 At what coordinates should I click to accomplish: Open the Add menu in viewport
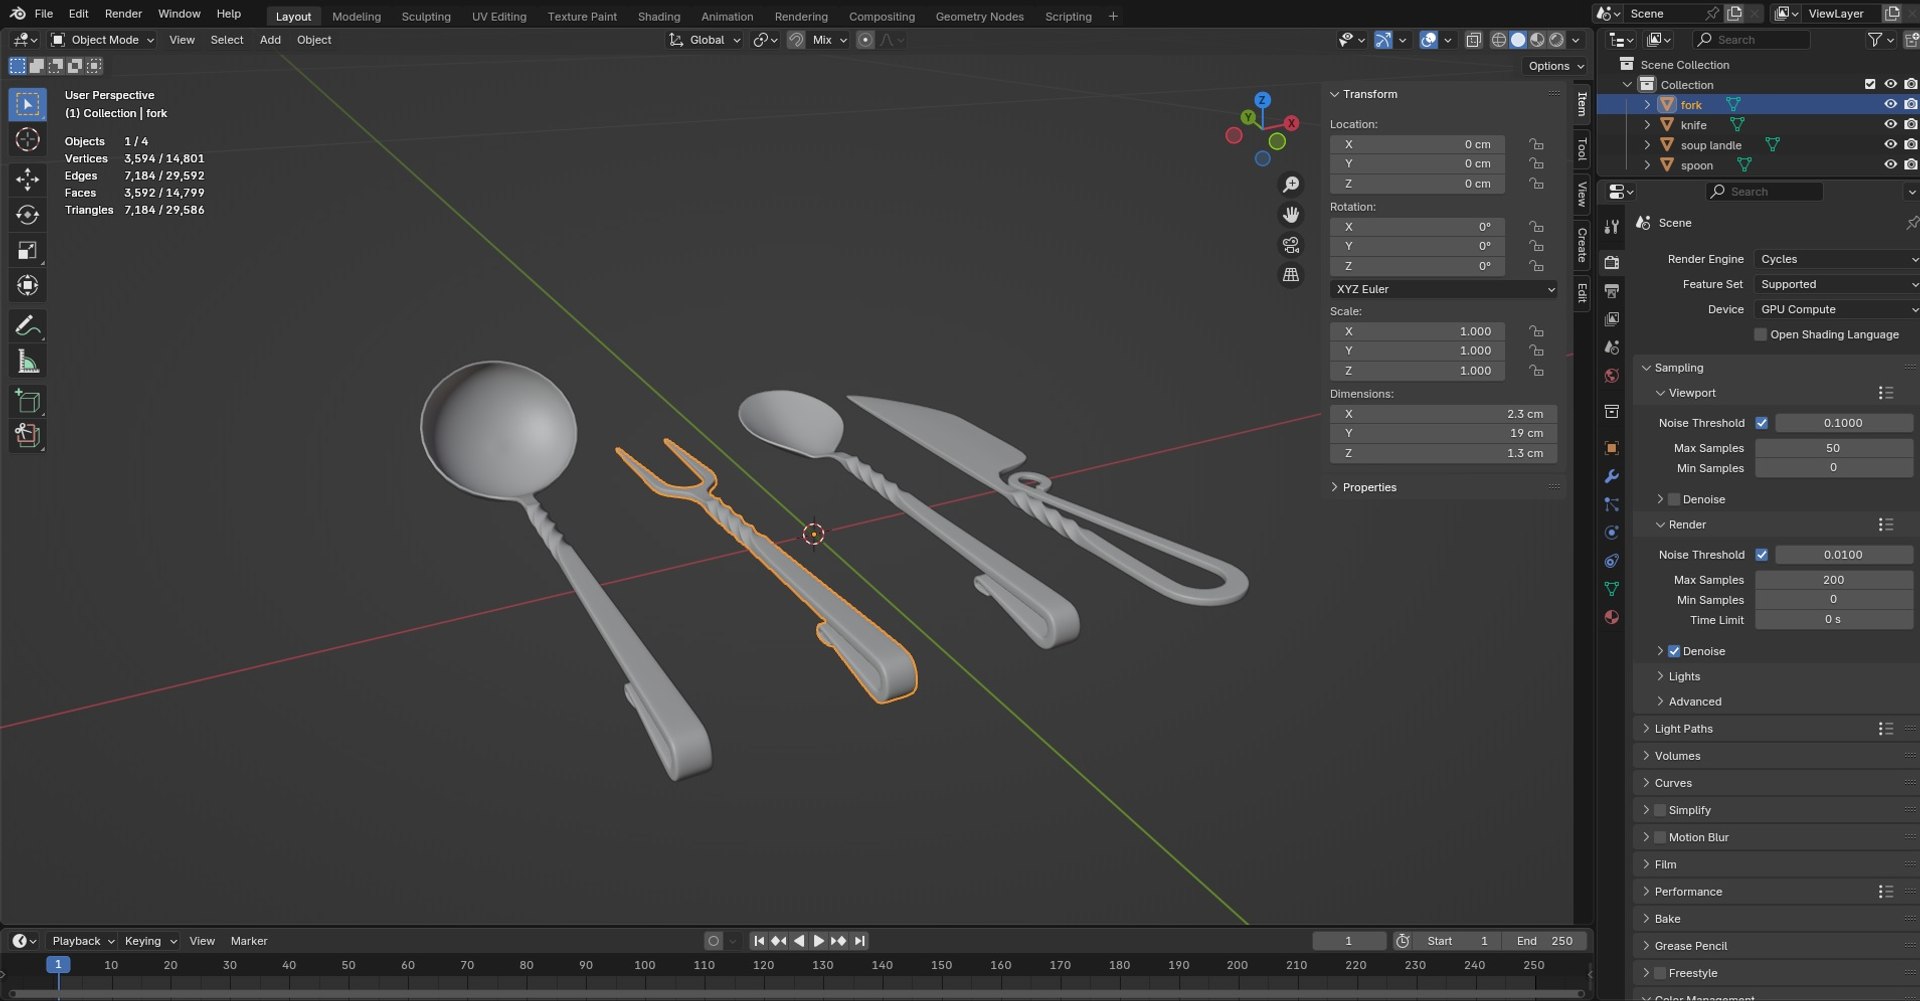coord(270,40)
